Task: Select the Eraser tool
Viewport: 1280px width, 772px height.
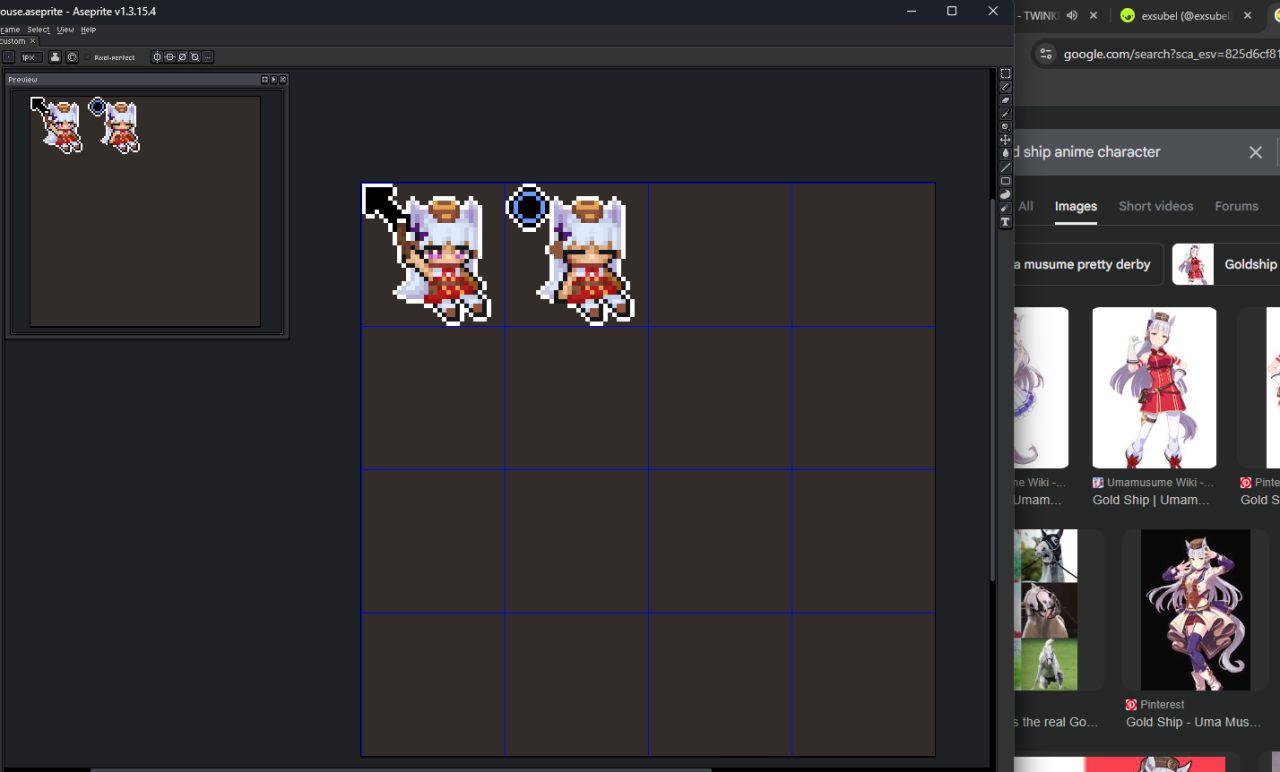Action: [x=1005, y=100]
